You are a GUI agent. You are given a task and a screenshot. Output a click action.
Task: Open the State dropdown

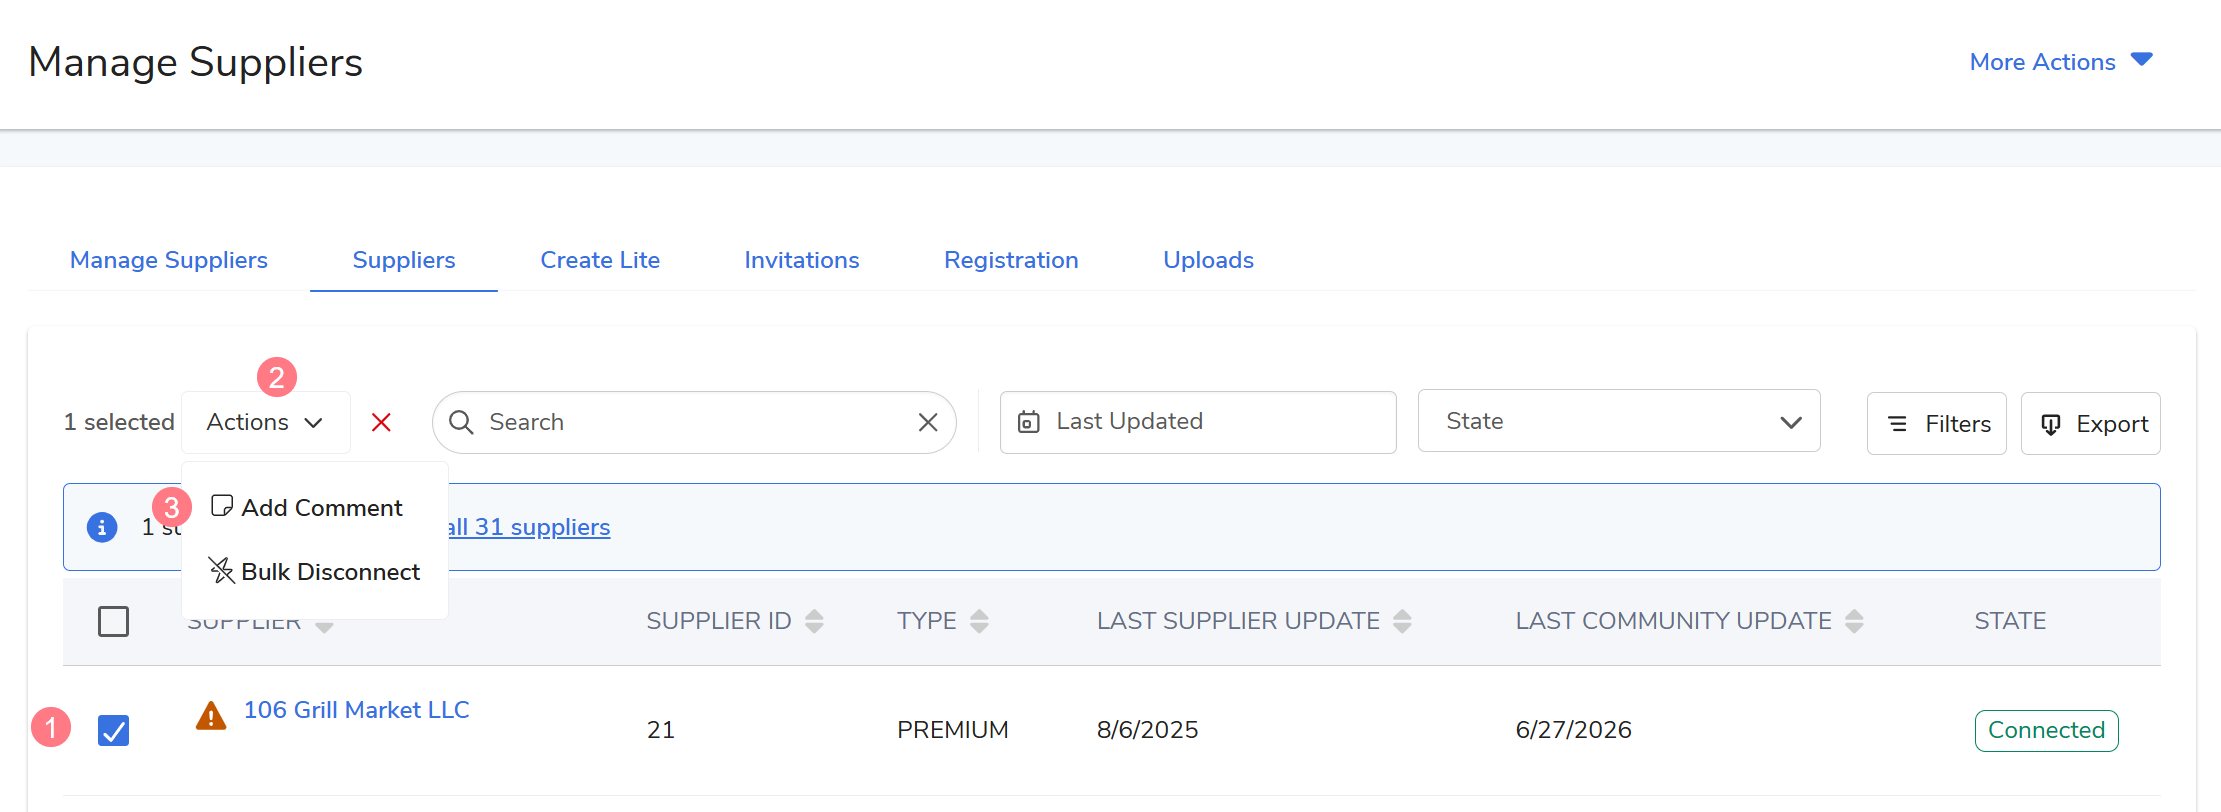pyautogui.click(x=1619, y=421)
